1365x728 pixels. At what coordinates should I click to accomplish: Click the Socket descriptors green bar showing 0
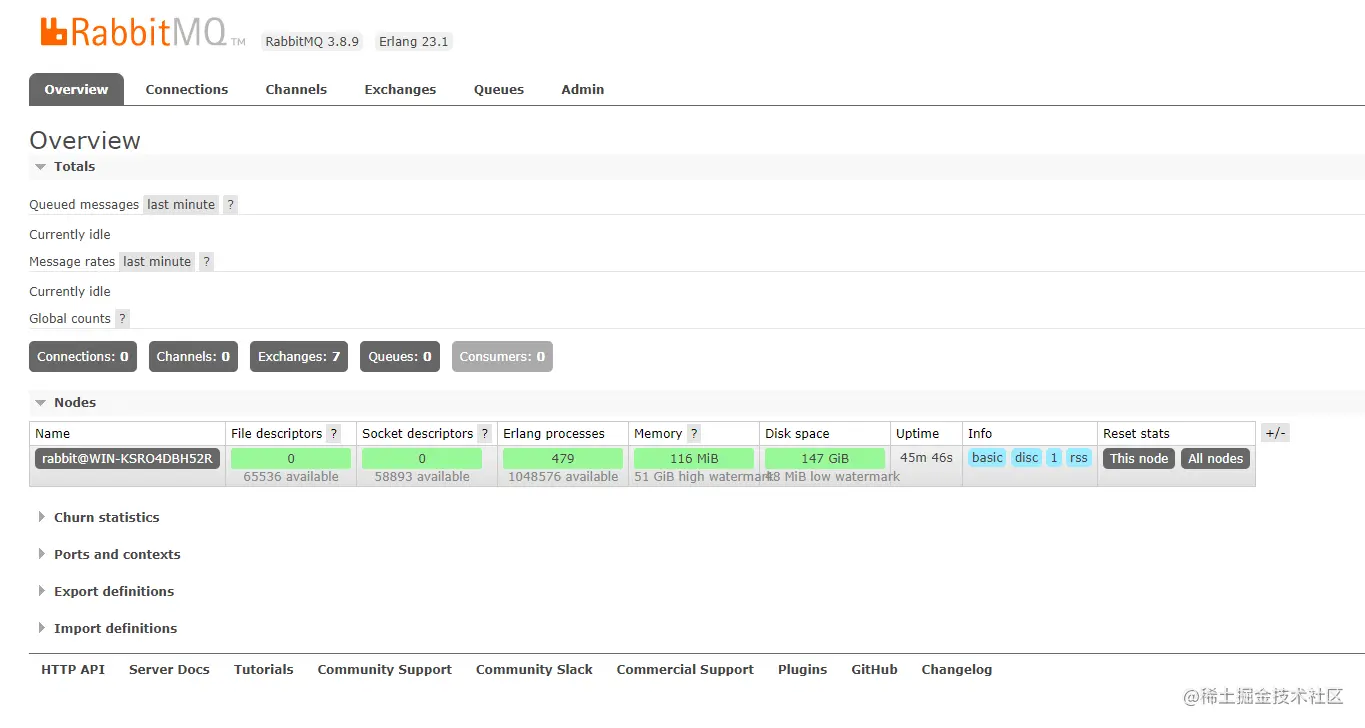click(422, 459)
